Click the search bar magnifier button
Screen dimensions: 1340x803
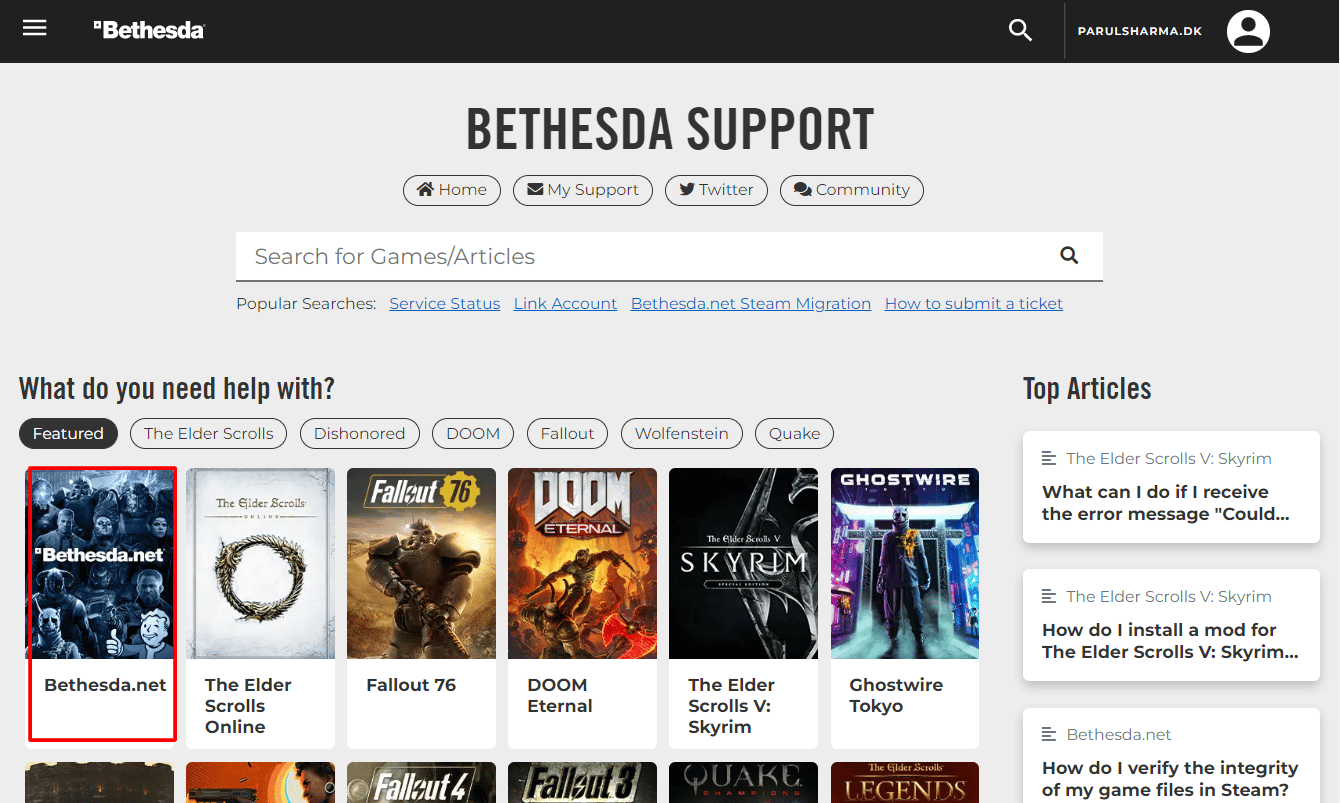click(x=1069, y=256)
